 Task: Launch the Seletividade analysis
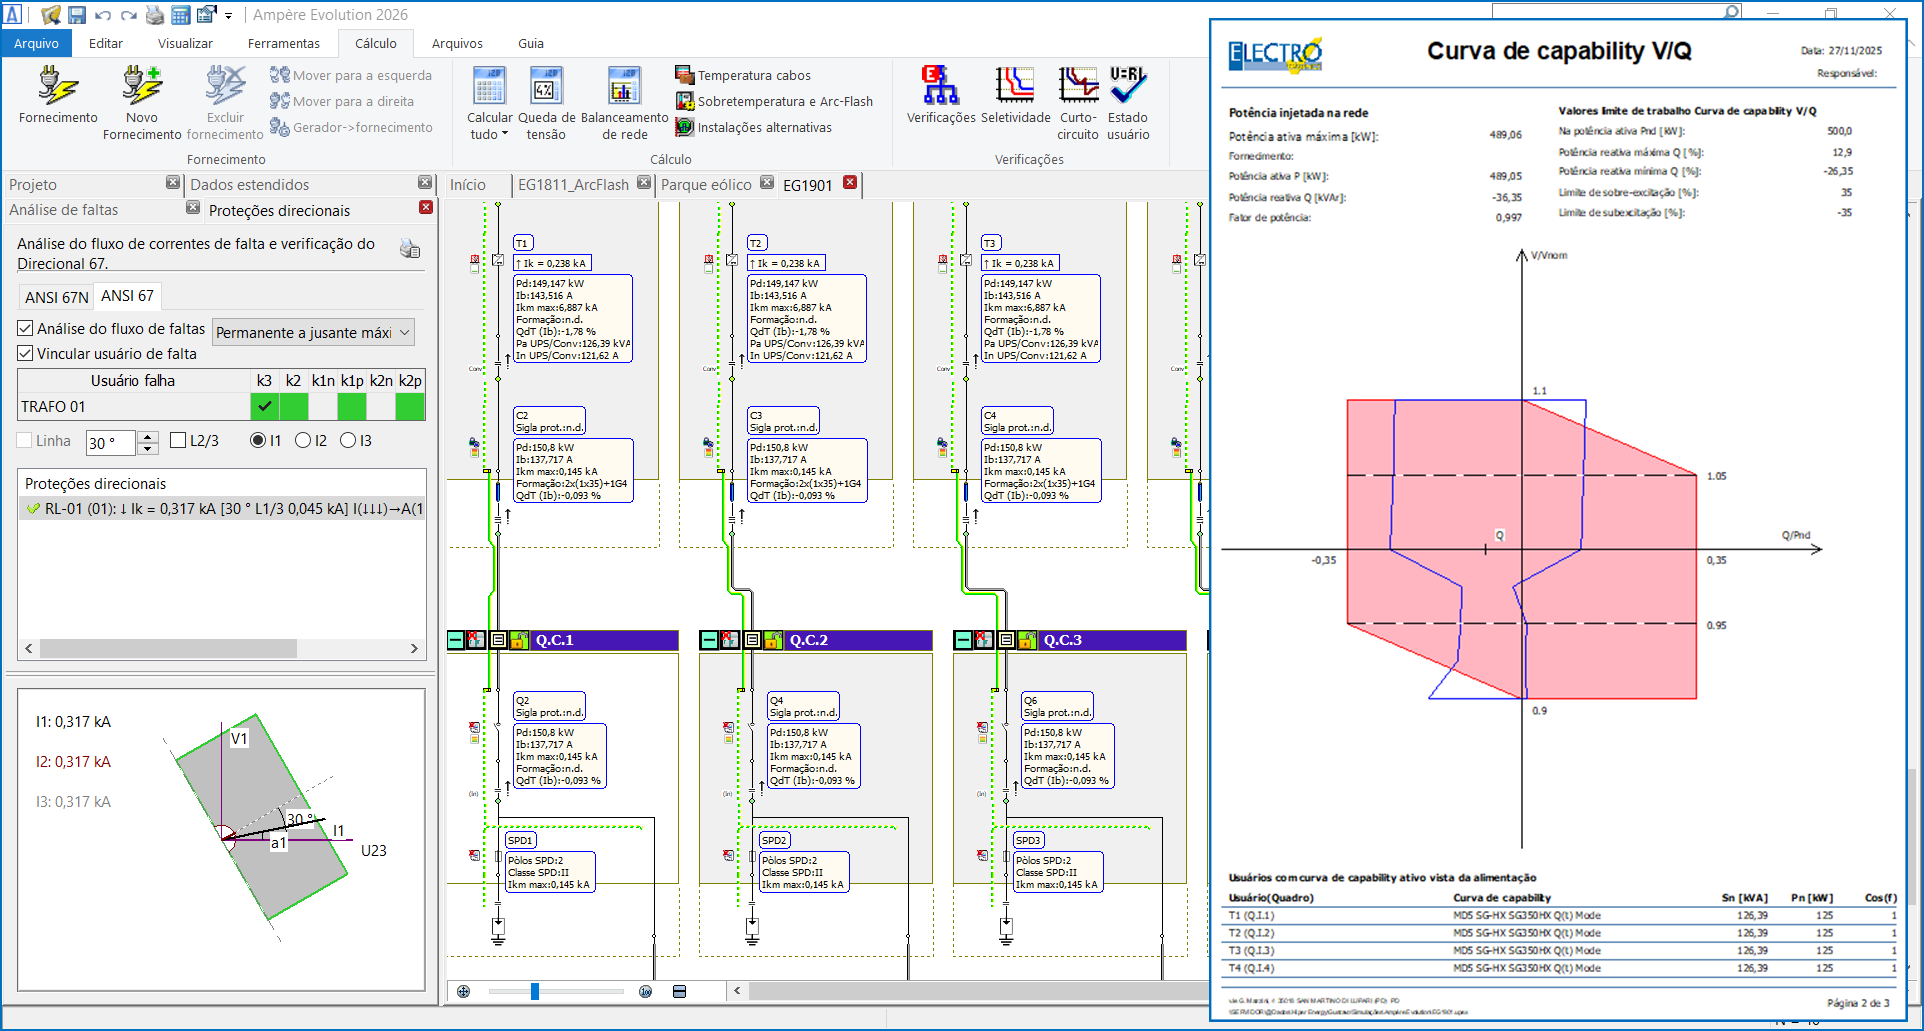point(1015,87)
